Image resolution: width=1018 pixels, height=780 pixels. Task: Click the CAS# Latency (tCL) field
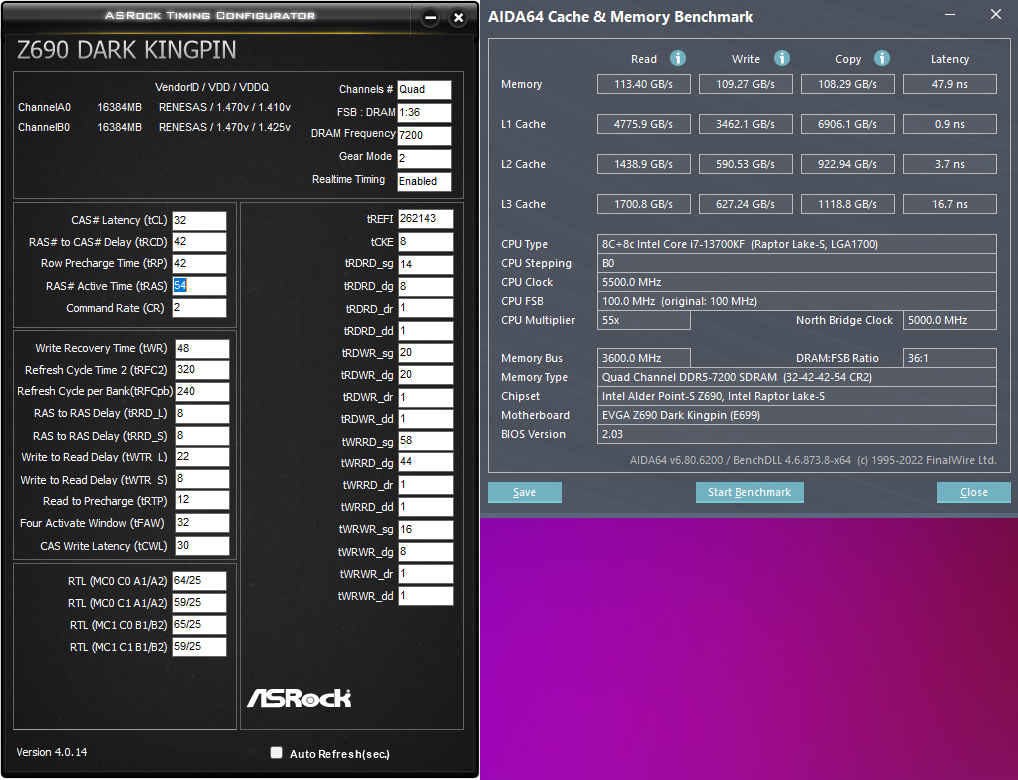[199, 220]
